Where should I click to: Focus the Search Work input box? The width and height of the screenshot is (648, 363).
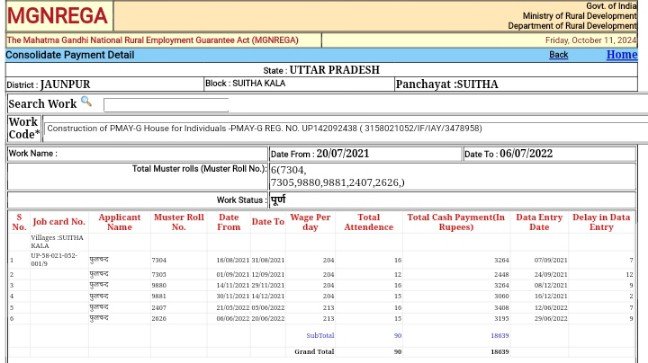(x=166, y=105)
